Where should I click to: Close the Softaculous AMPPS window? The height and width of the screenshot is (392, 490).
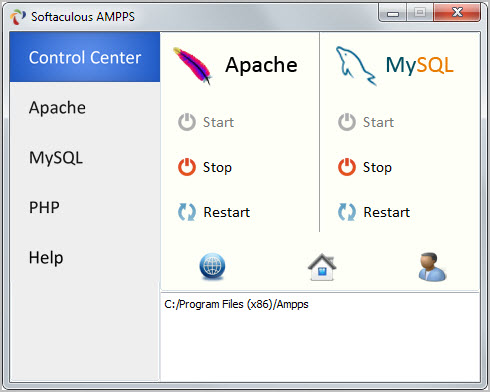[x=457, y=13]
